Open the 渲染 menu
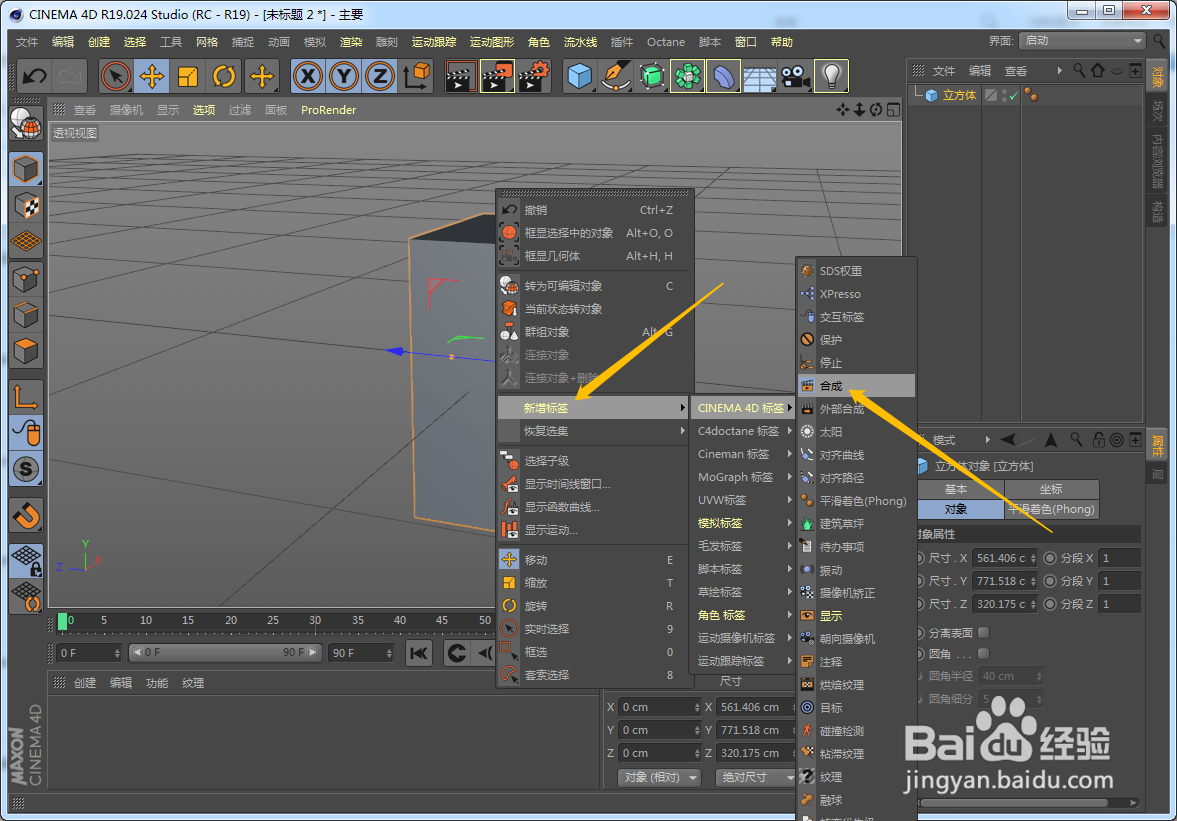Viewport: 1177px width, 821px height. (351, 42)
